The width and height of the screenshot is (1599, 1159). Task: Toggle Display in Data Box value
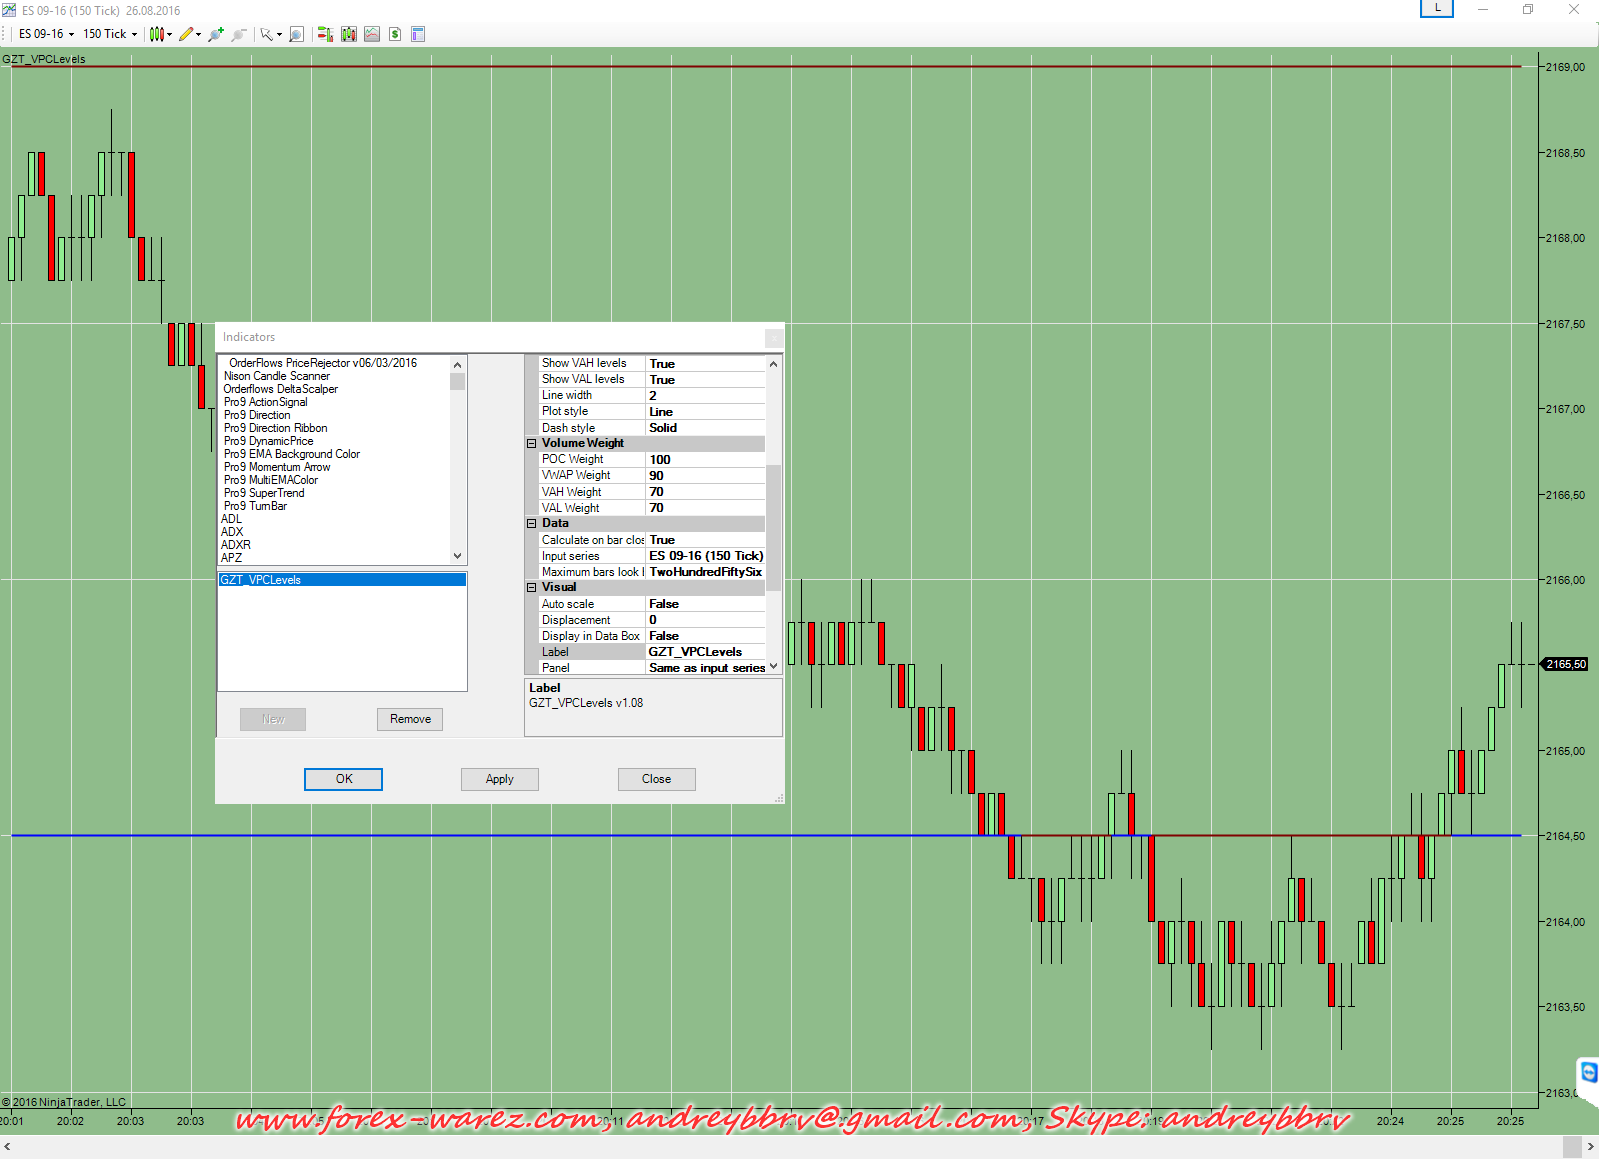tap(705, 636)
